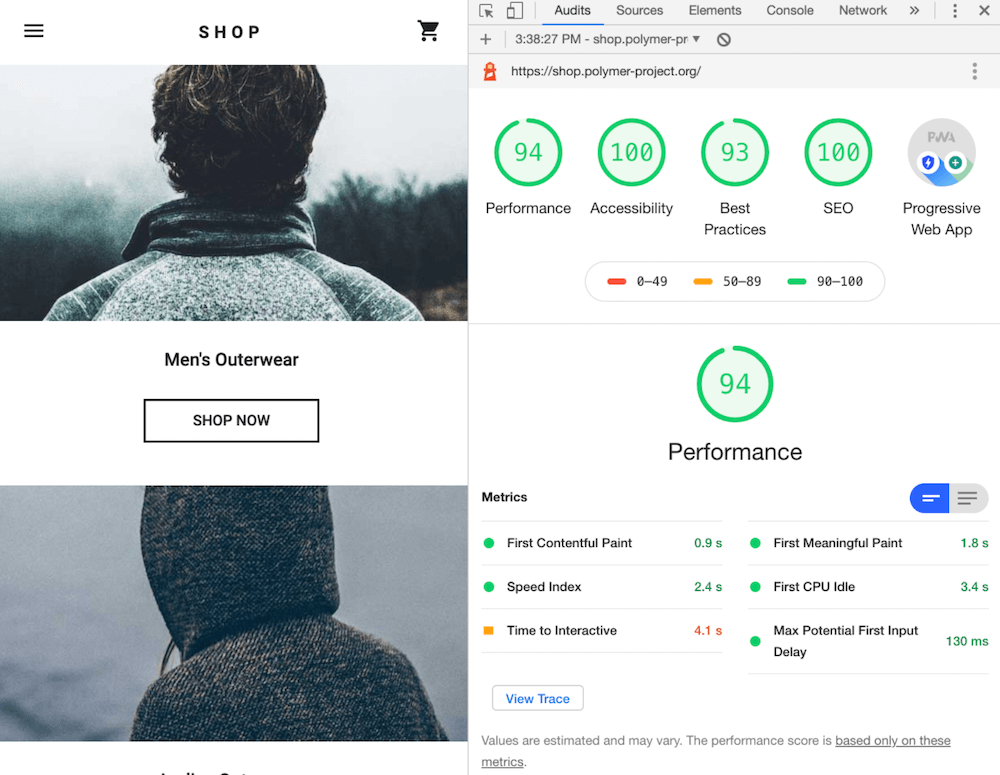
Task: Switch metrics to expanded description view
Action: (968, 498)
